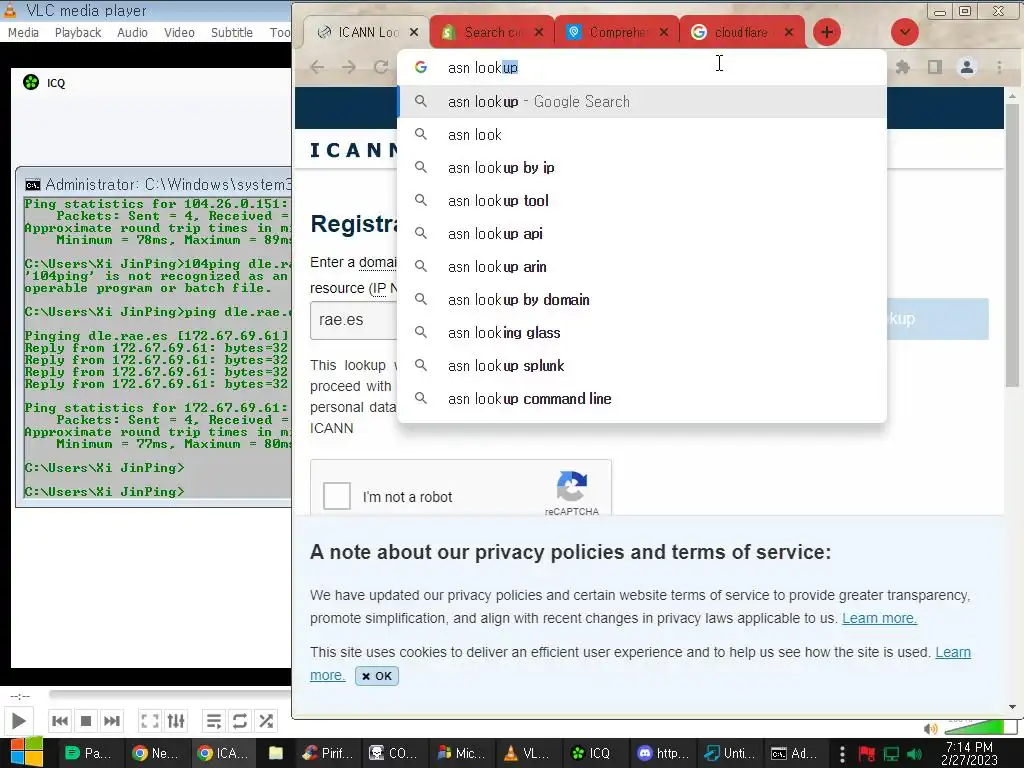Viewport: 1024px width, 768px height.
Task: Open VLC Video menu
Action: coord(179,32)
